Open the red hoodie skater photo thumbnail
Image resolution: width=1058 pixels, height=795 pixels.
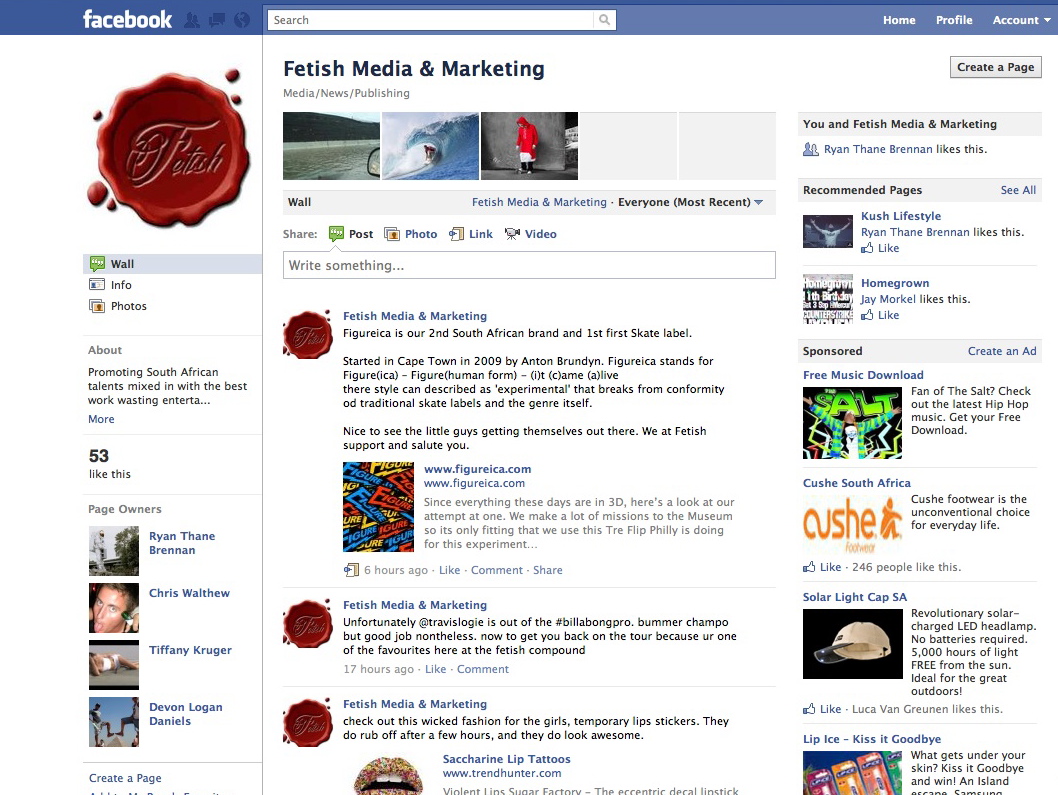[529, 146]
